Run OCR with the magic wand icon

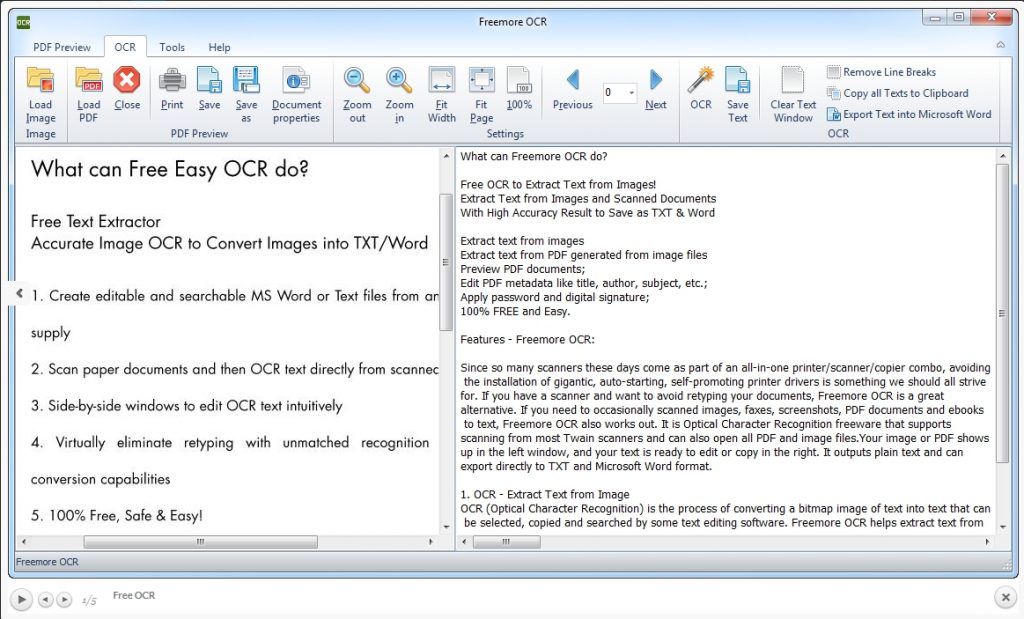pyautogui.click(x=701, y=81)
